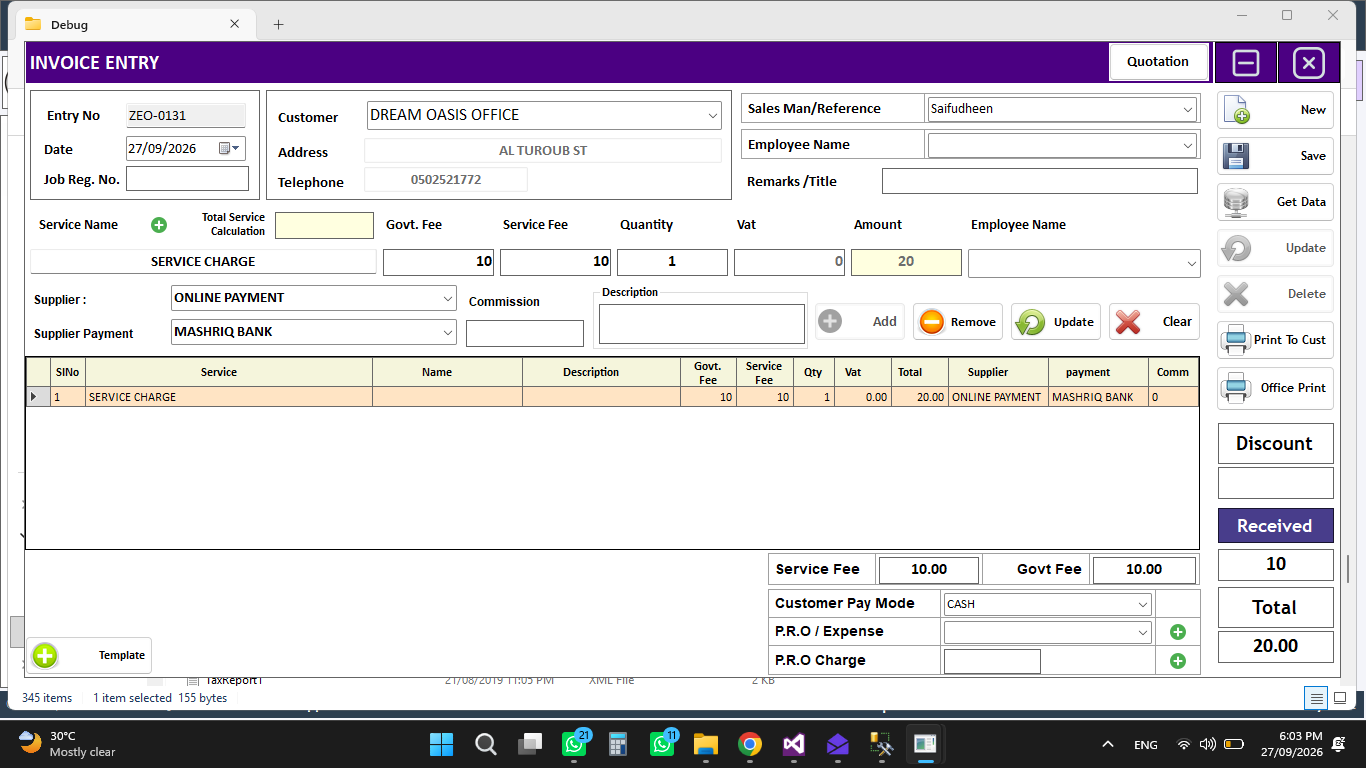Click the Total button
The width and height of the screenshot is (1366, 768).
tap(1275, 608)
